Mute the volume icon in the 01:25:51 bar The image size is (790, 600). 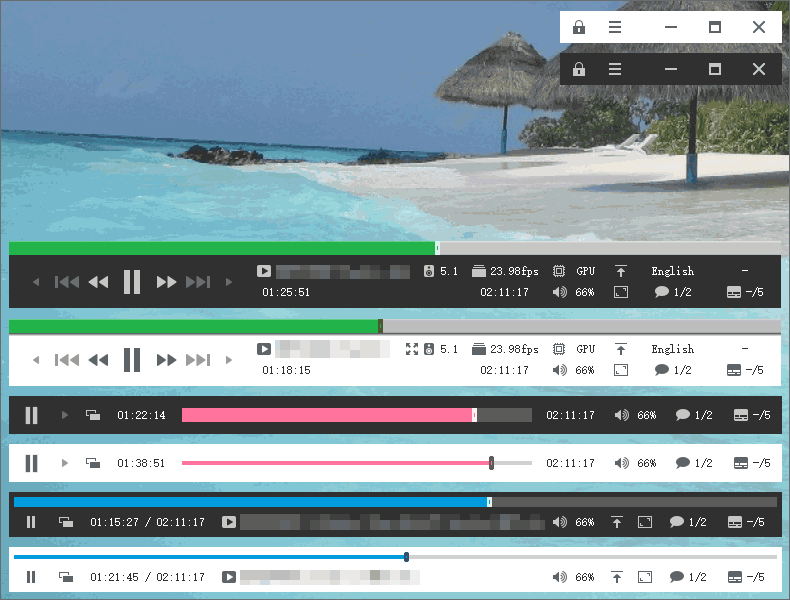559,292
